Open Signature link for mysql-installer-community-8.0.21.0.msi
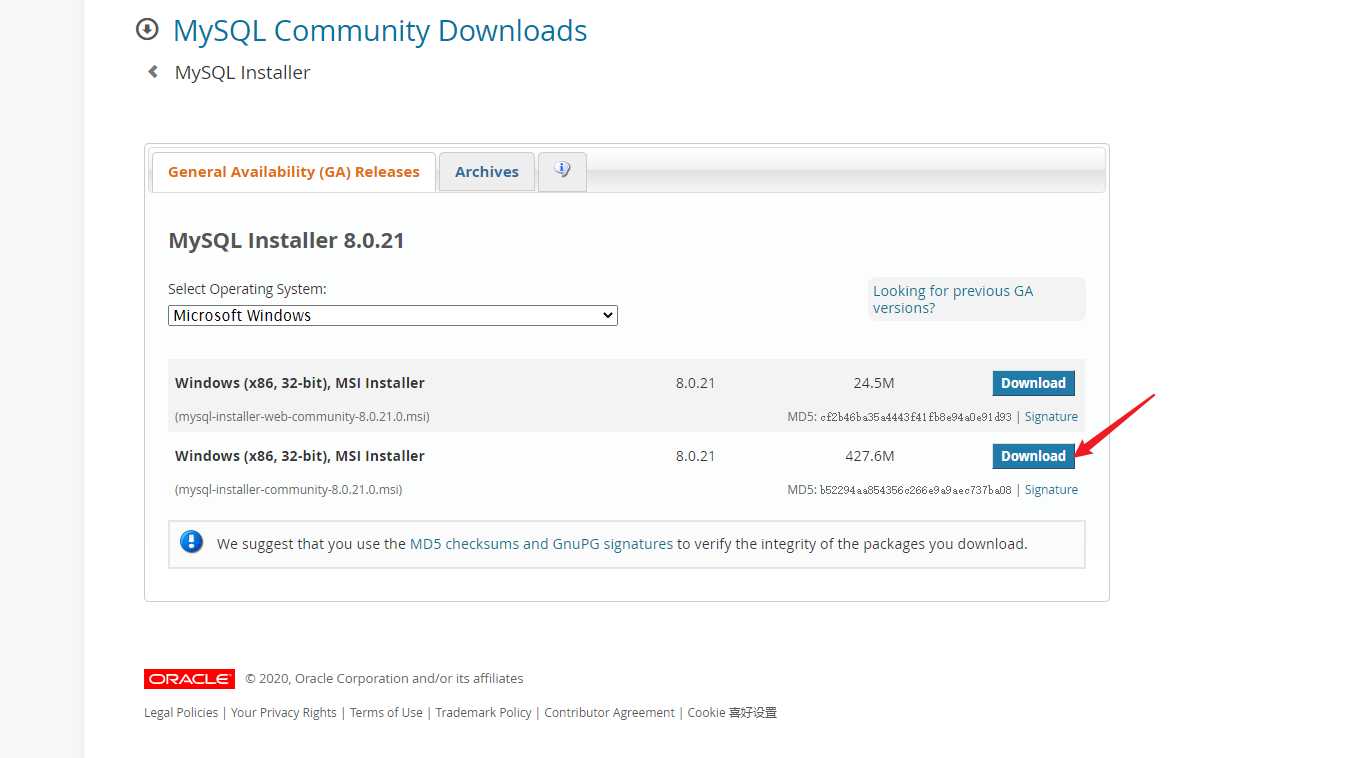 tap(1051, 490)
